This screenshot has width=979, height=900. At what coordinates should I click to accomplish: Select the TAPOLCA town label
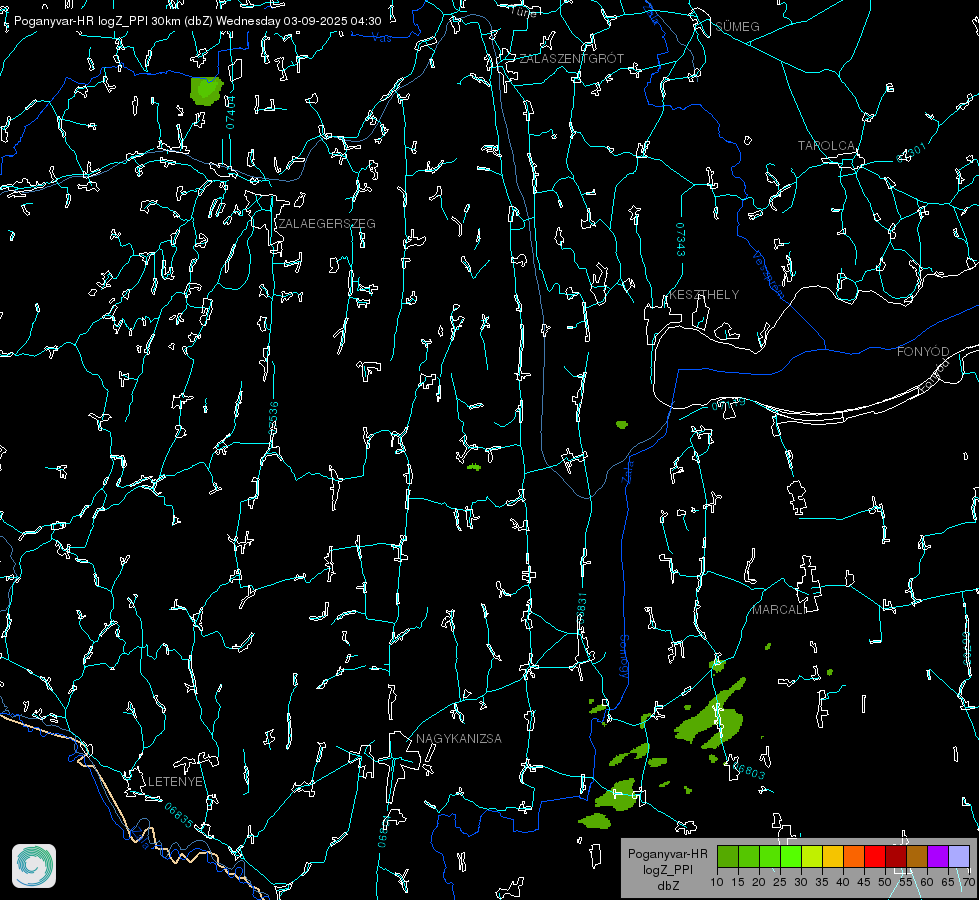pyautogui.click(x=826, y=146)
